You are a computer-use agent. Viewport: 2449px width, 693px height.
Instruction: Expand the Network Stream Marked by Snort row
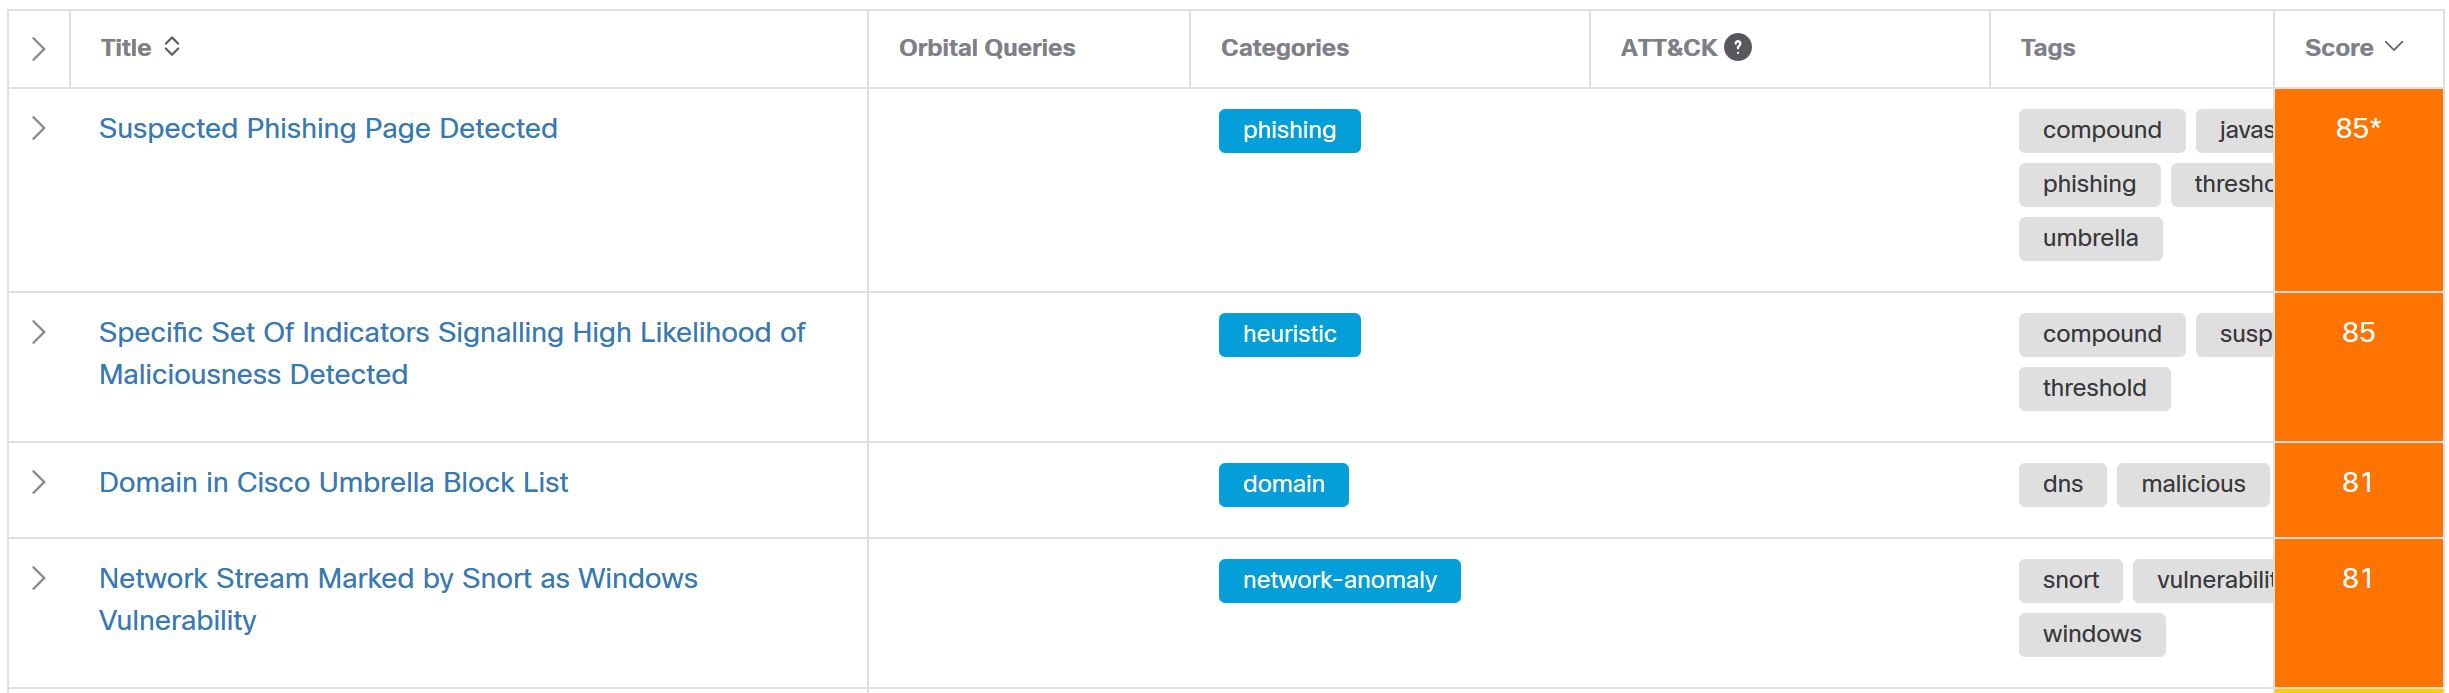[38, 578]
